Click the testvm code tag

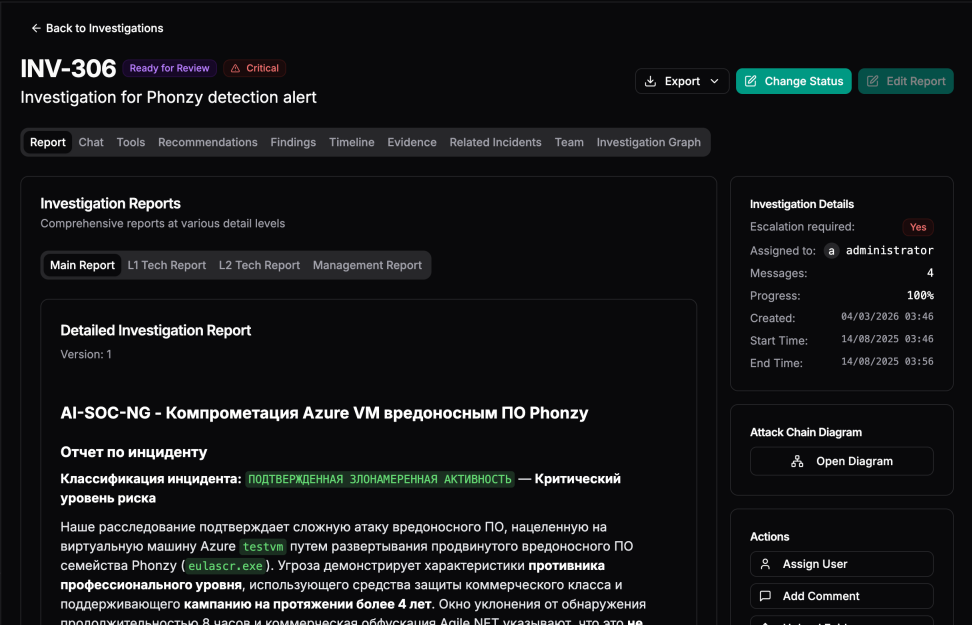pos(263,546)
